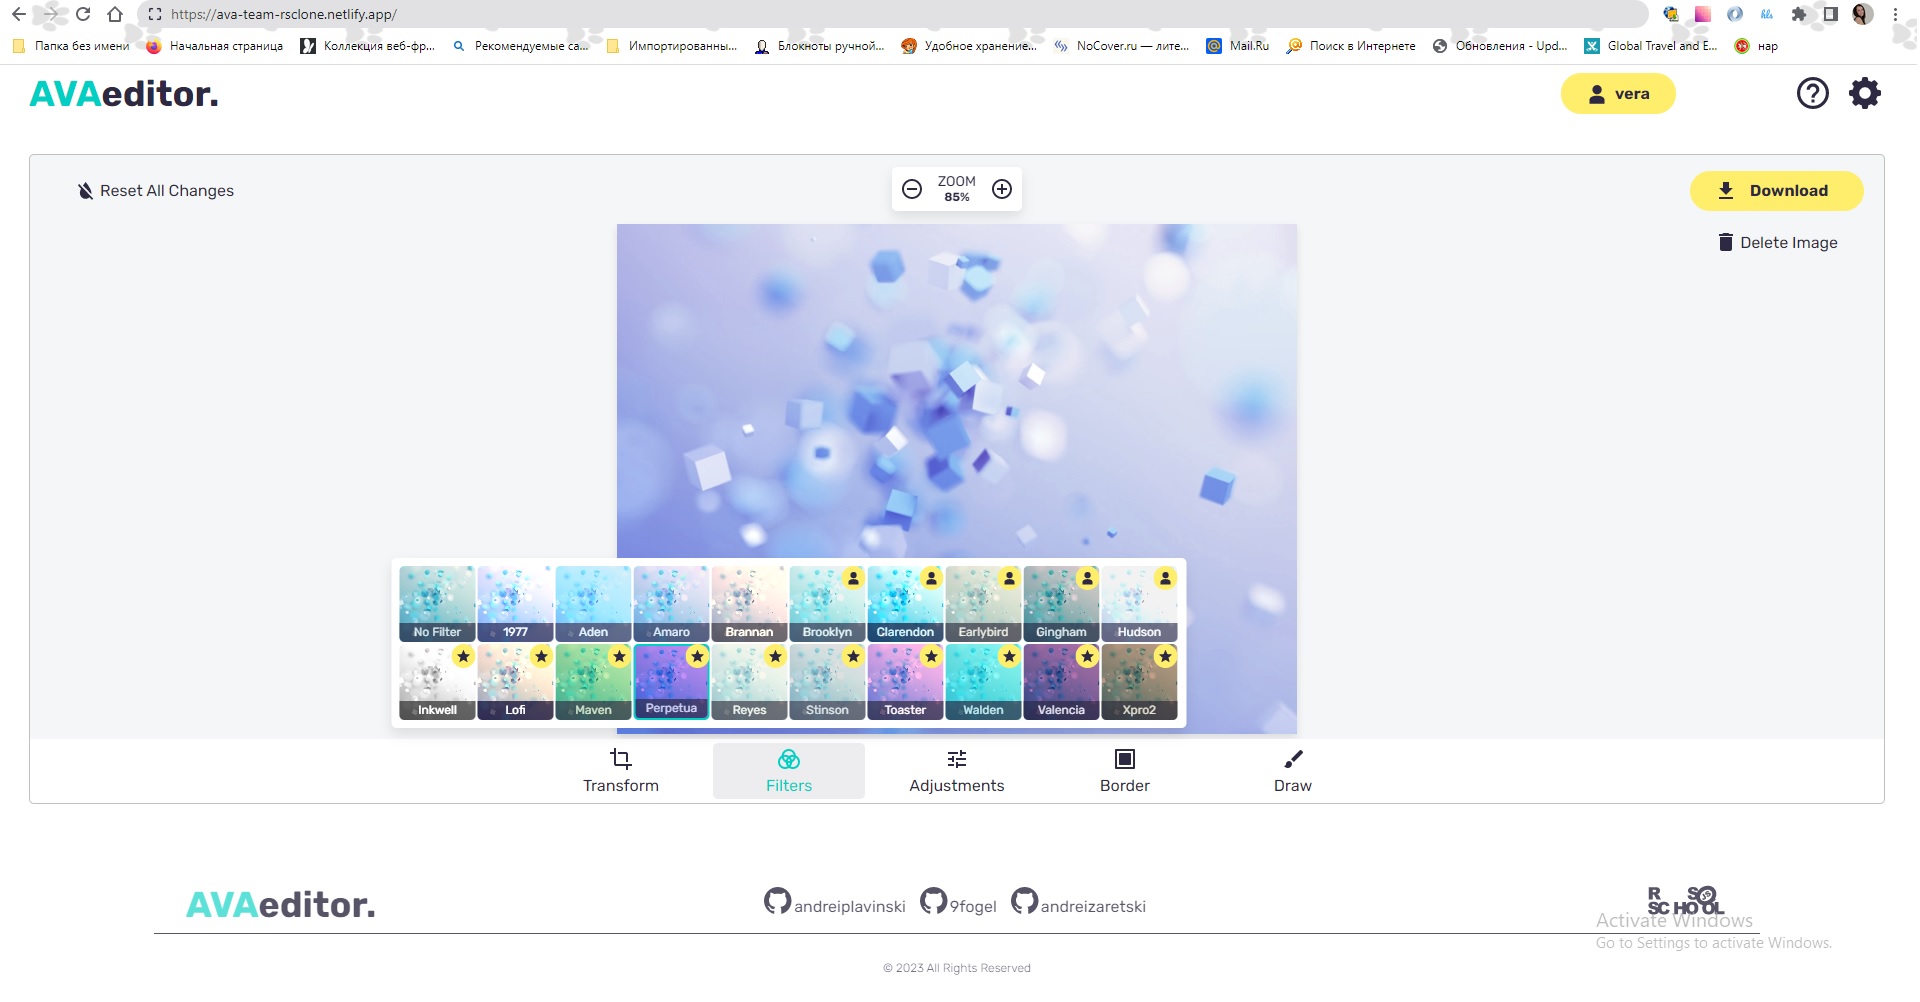Click the Download button
Image resolution: width=1920 pixels, height=1002 pixels.
(x=1776, y=191)
